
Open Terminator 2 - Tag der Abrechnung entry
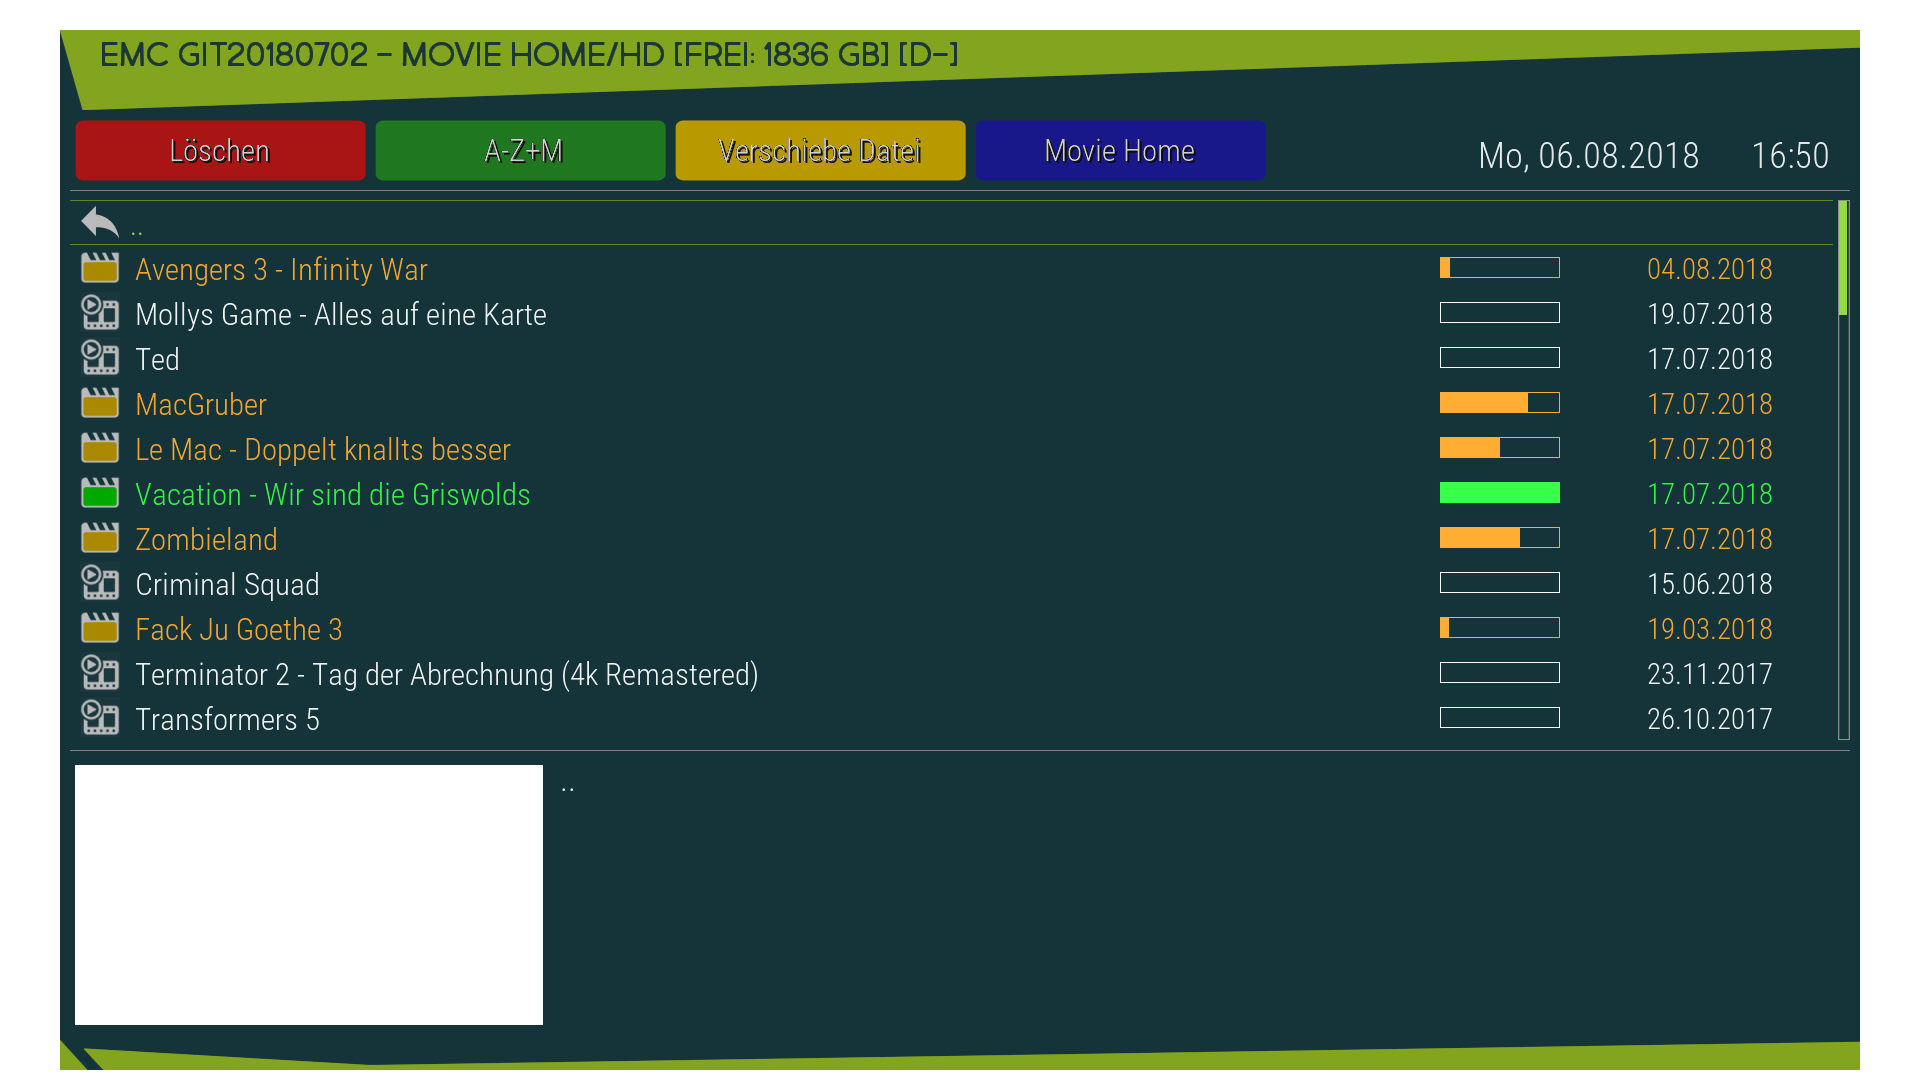tap(446, 674)
